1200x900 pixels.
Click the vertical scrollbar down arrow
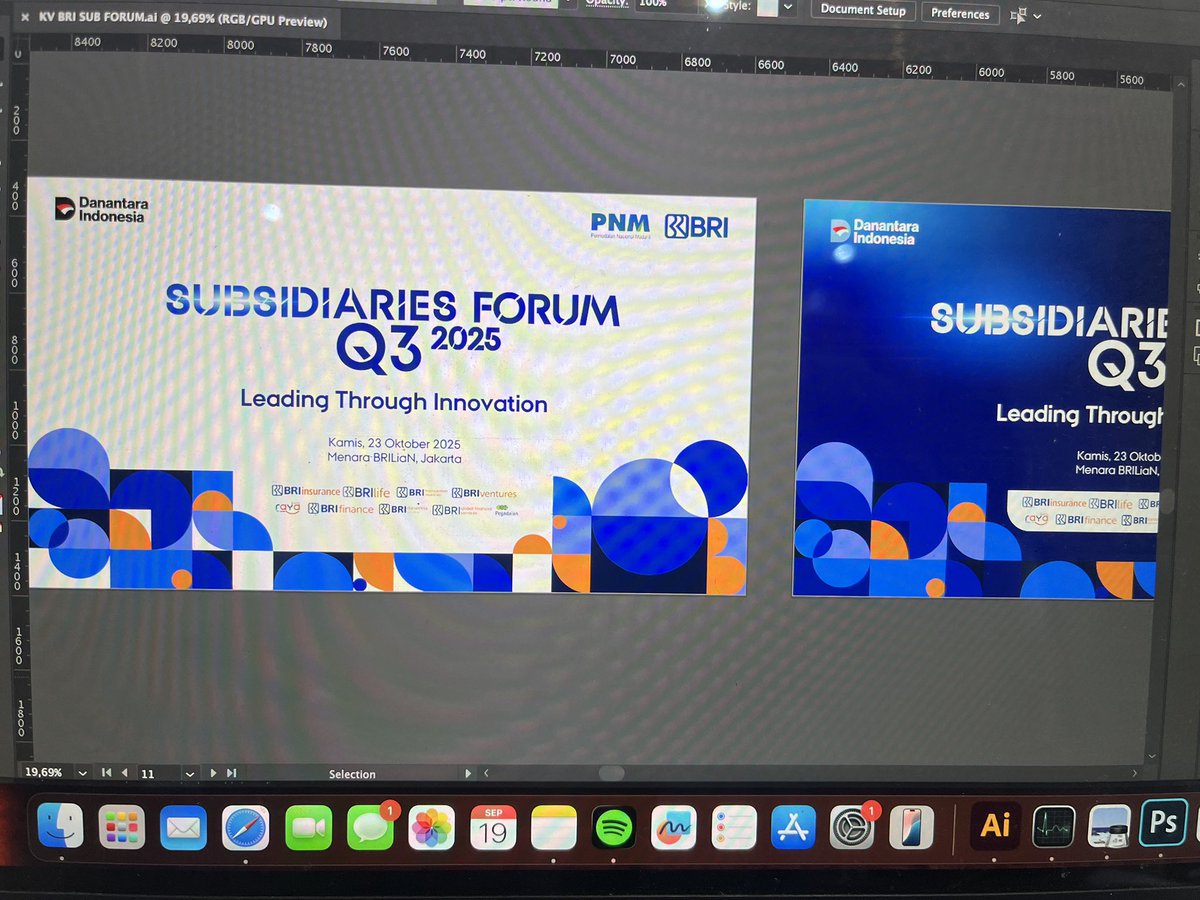coord(1152,756)
